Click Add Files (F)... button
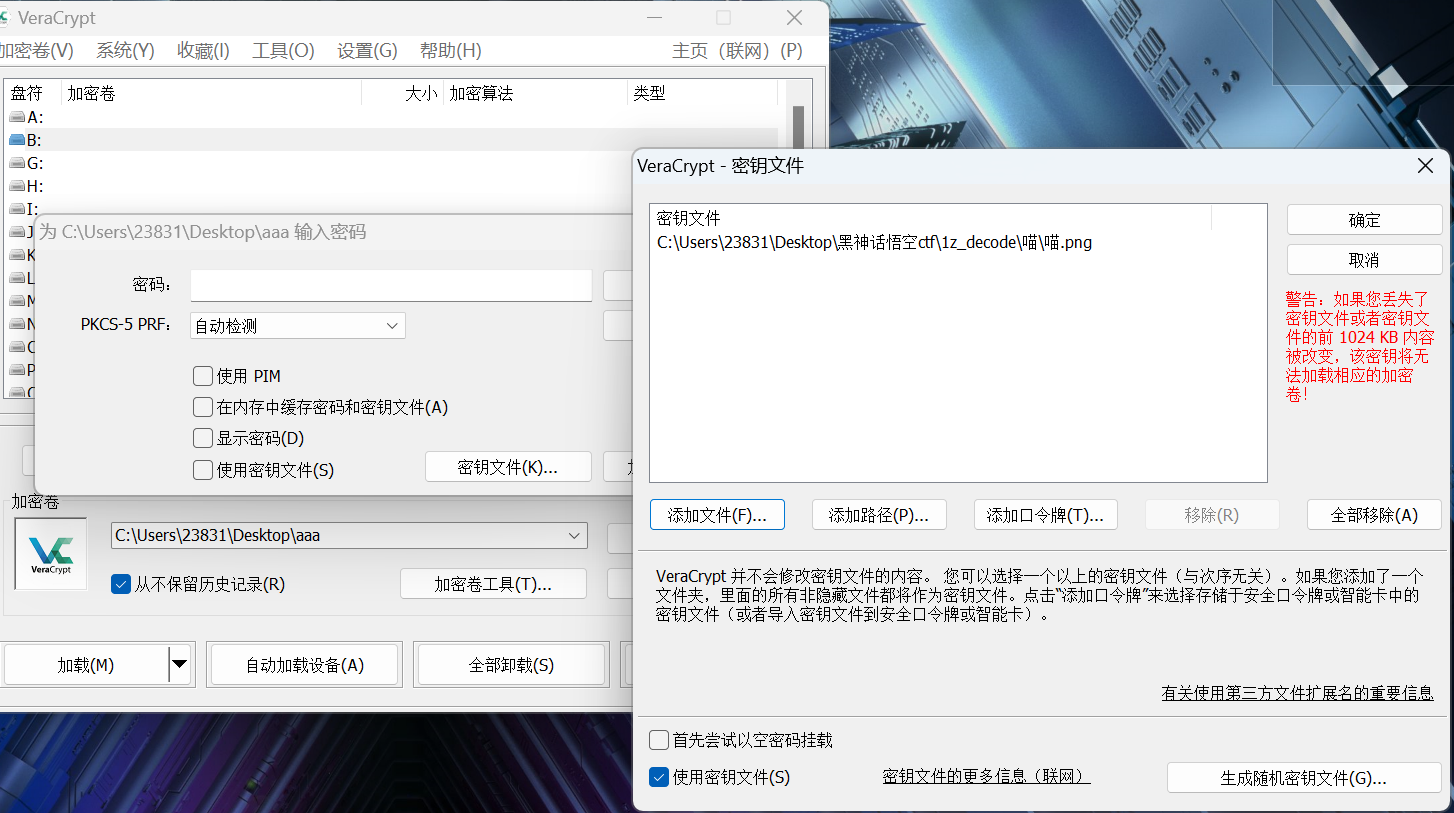1454x813 pixels. (717, 515)
